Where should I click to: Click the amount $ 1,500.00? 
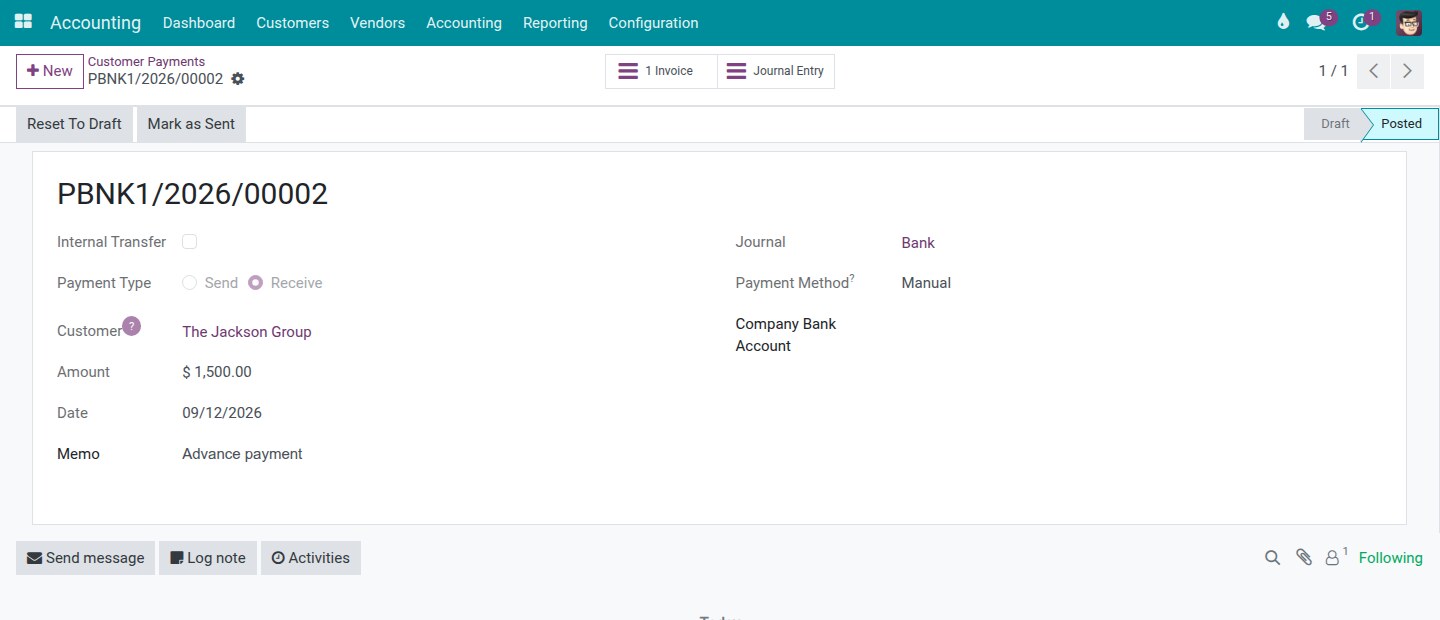(x=217, y=372)
